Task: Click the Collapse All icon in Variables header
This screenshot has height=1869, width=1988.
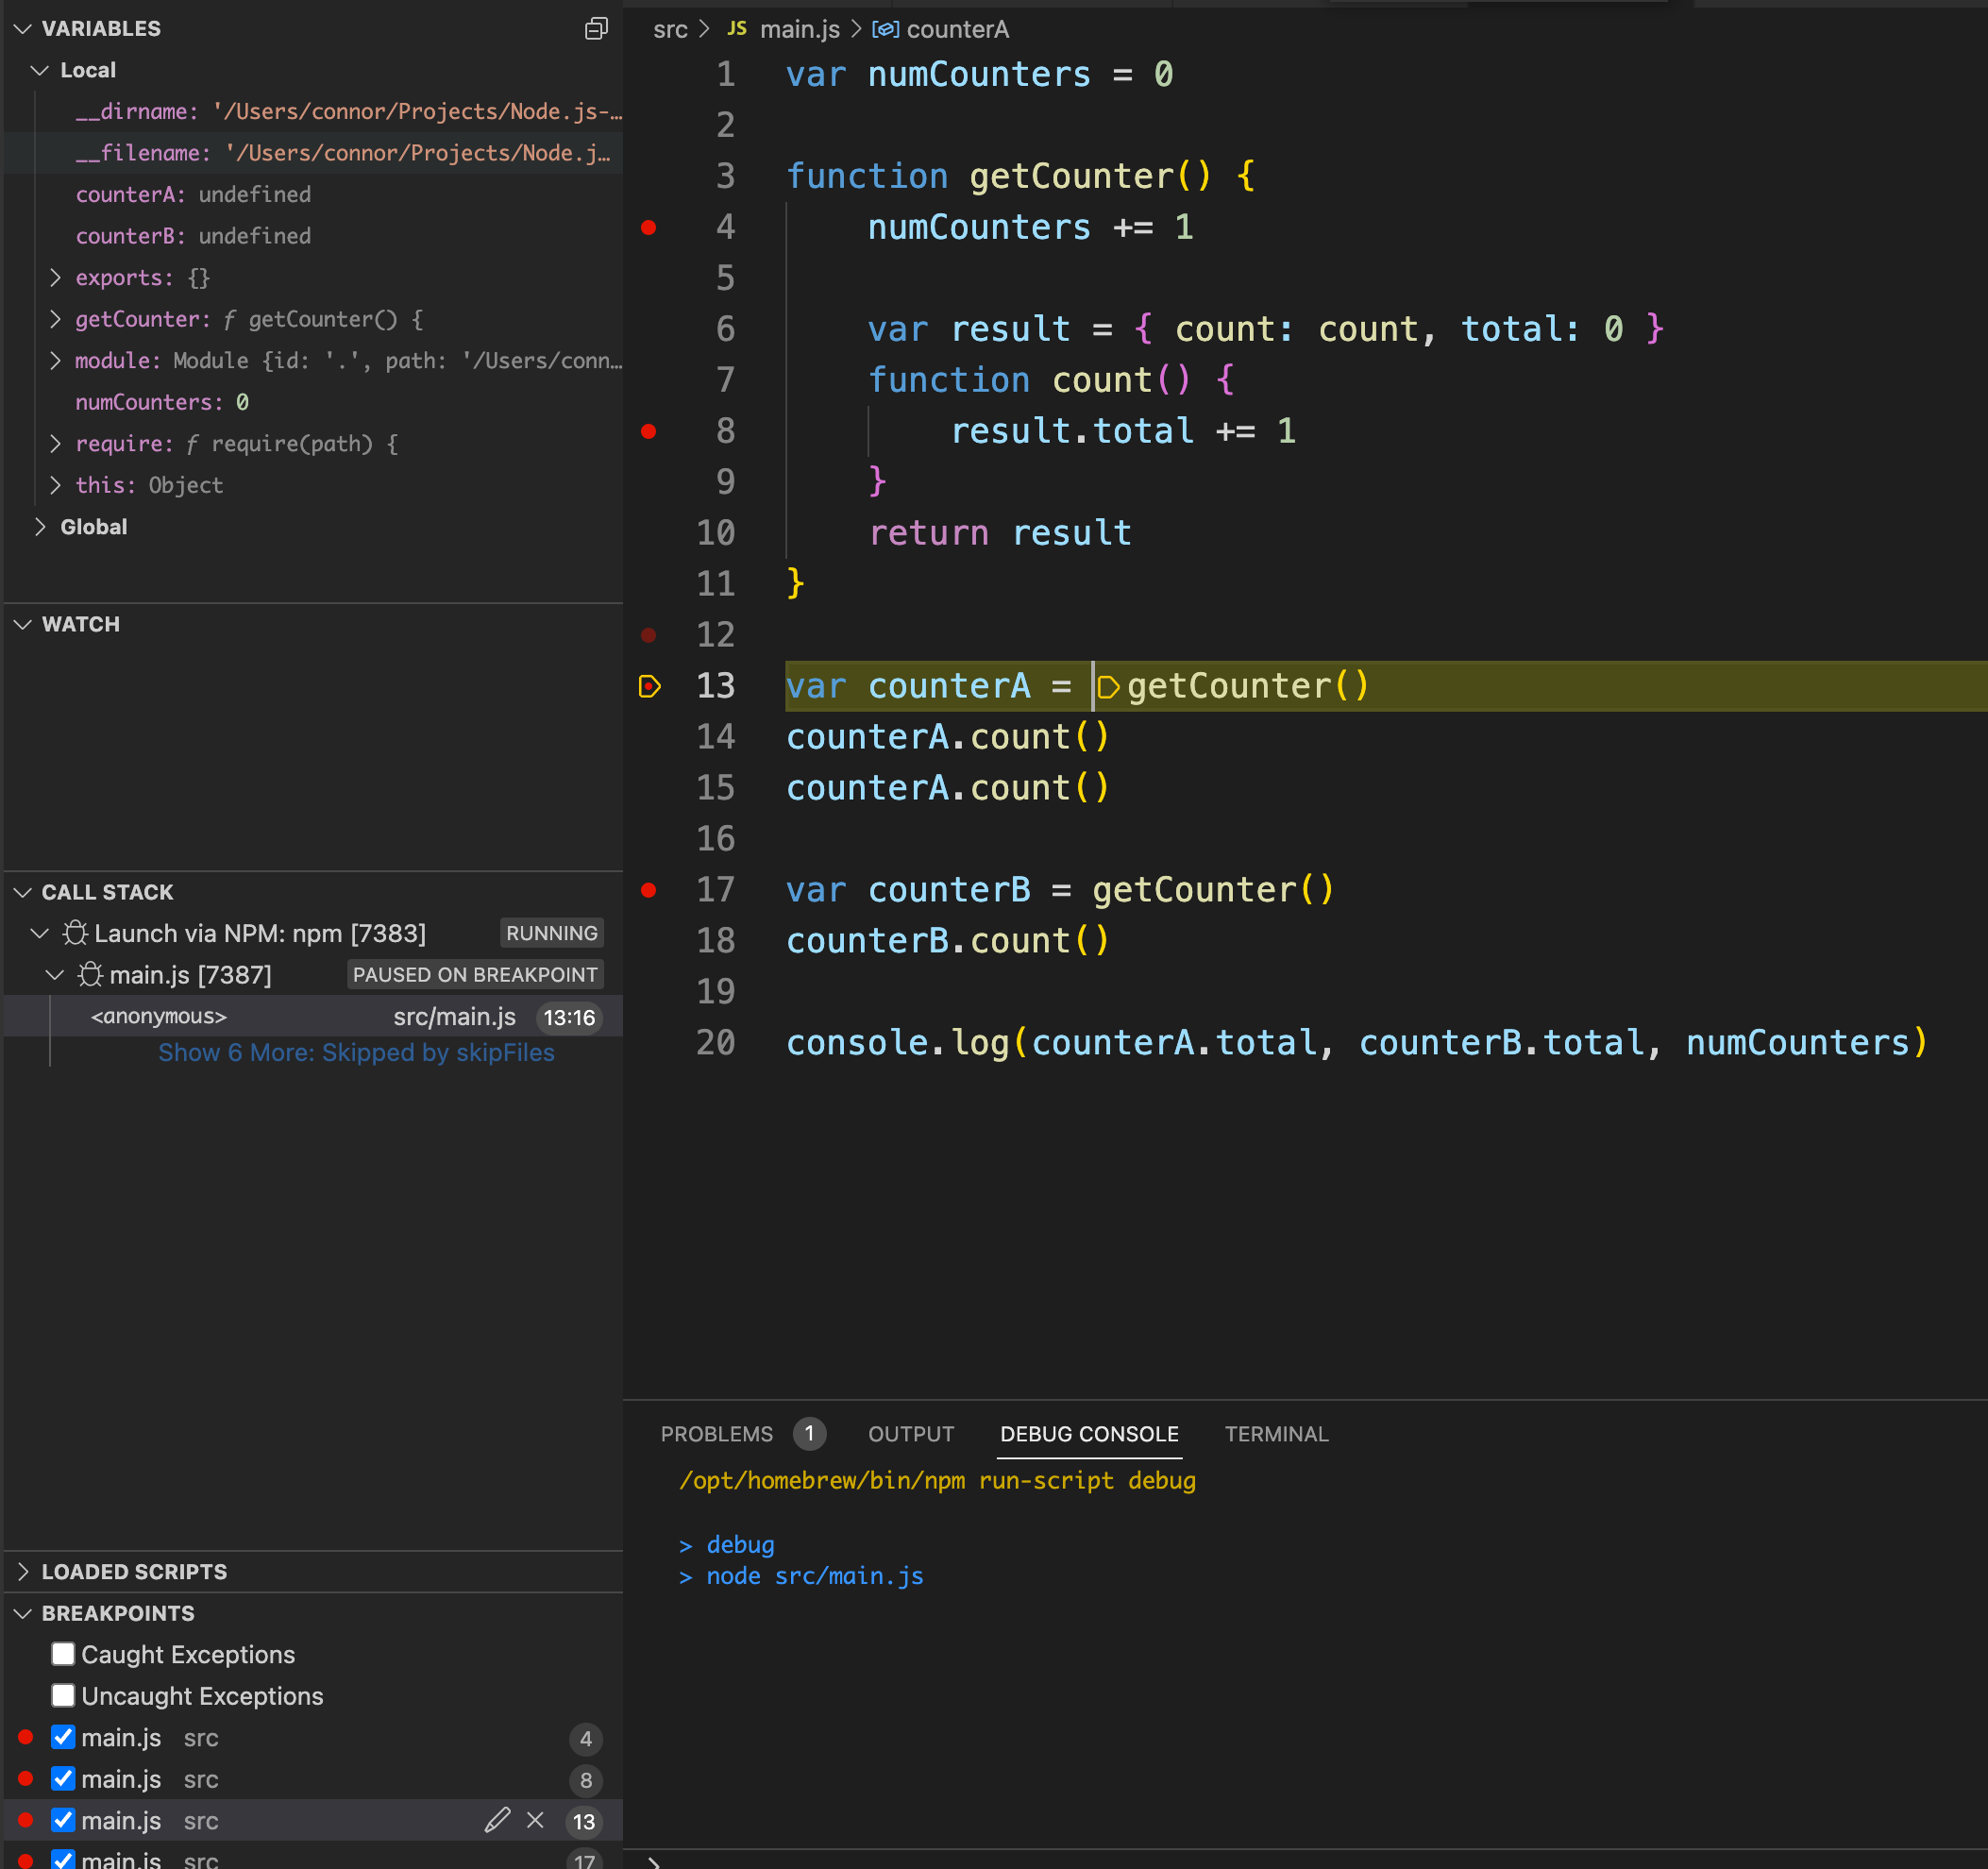Action: click(x=596, y=28)
